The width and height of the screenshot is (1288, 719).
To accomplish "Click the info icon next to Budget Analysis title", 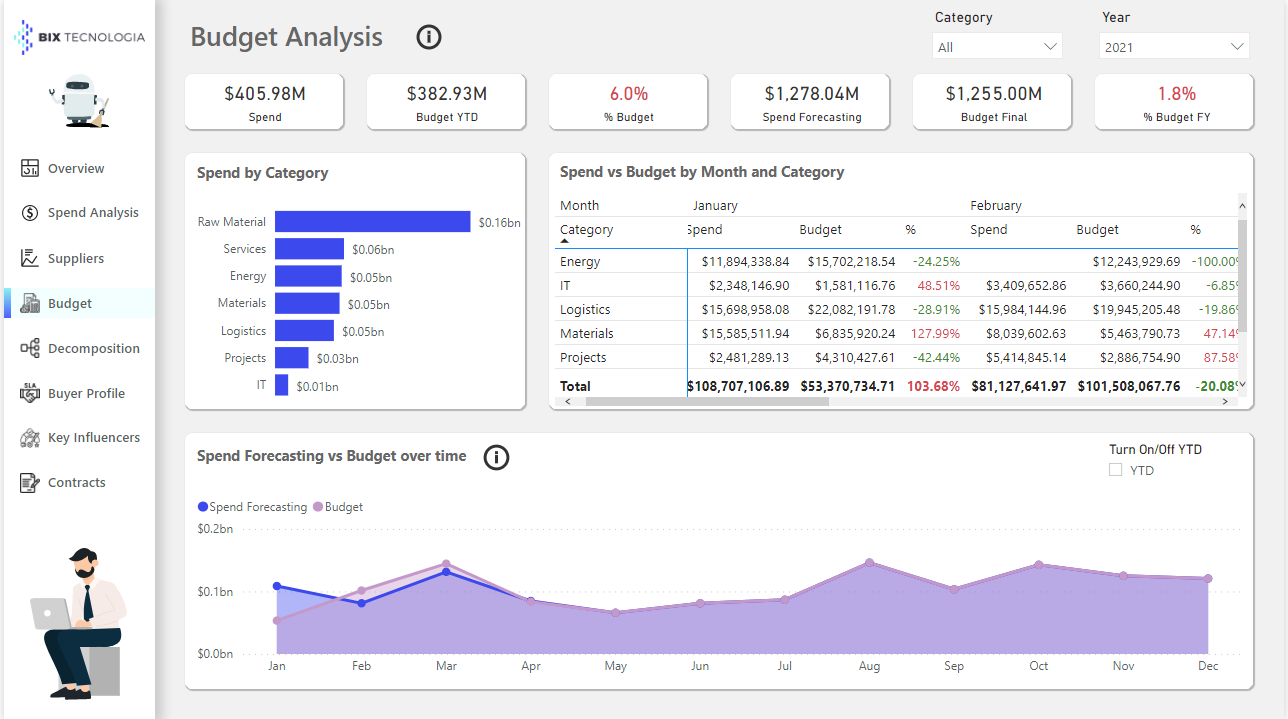I will click(x=428, y=37).
